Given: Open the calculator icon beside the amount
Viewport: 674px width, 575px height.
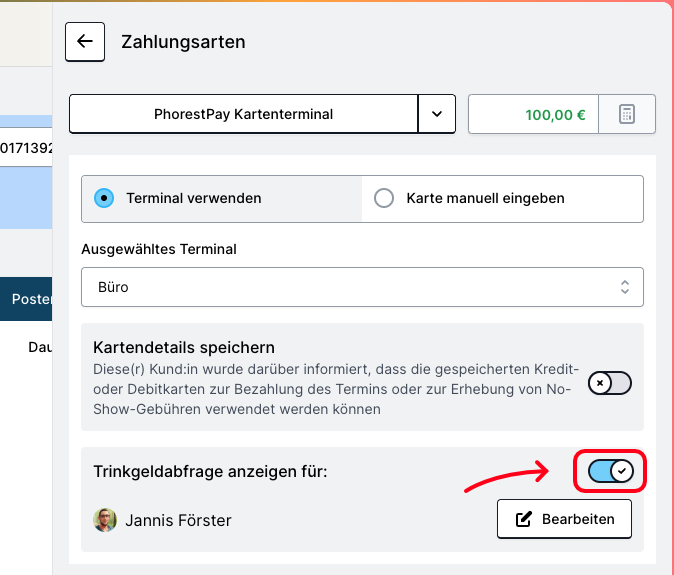Looking at the screenshot, I should pyautogui.click(x=627, y=114).
